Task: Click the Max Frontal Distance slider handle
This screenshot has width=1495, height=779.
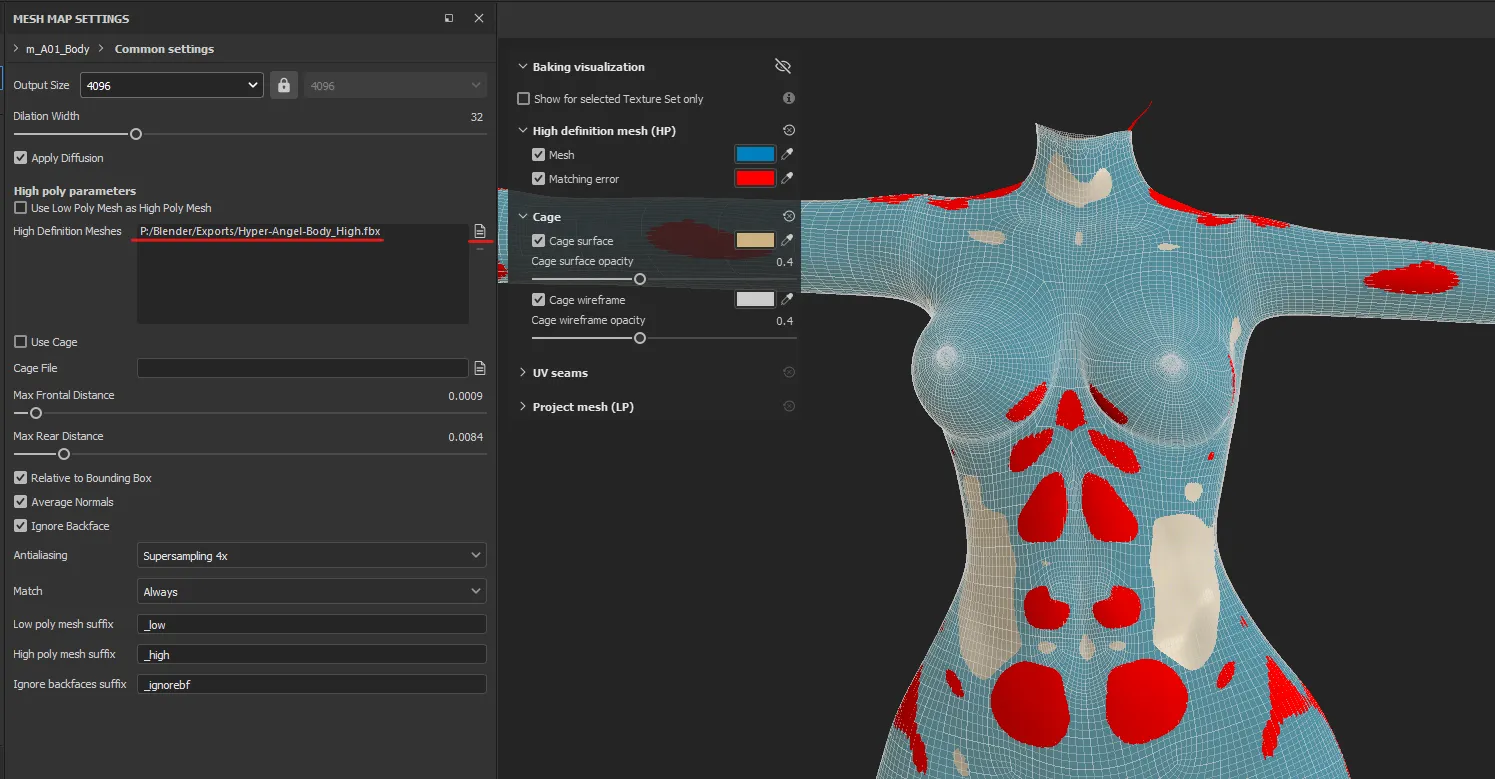Action: pos(36,413)
